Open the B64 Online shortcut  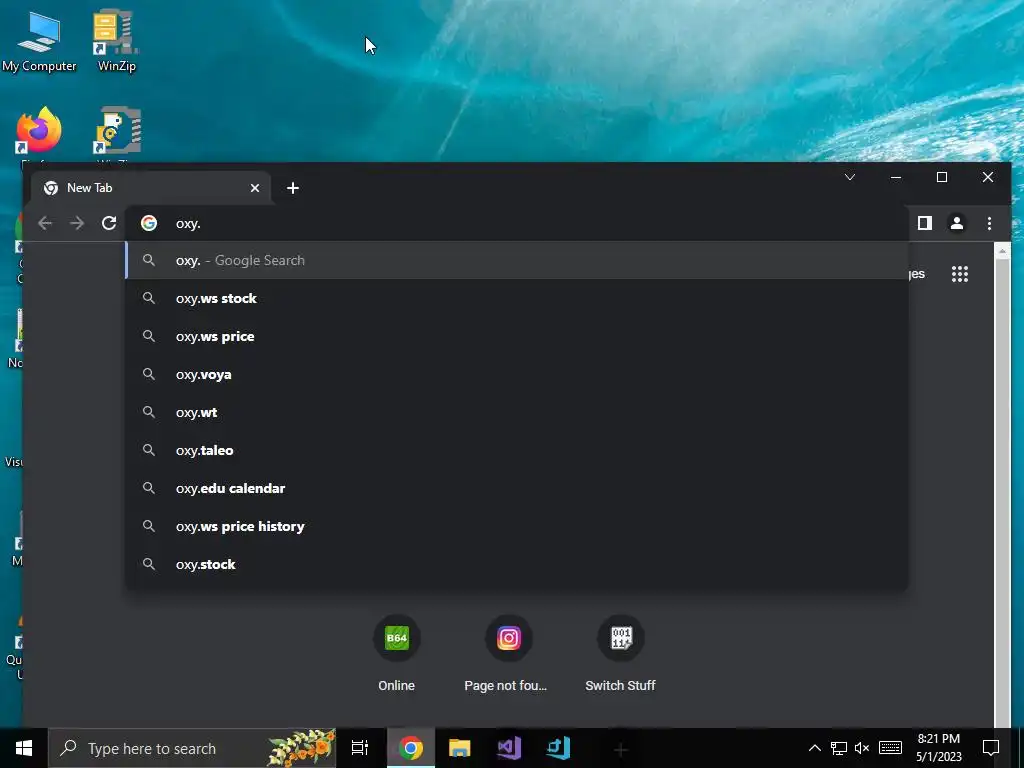coord(396,653)
